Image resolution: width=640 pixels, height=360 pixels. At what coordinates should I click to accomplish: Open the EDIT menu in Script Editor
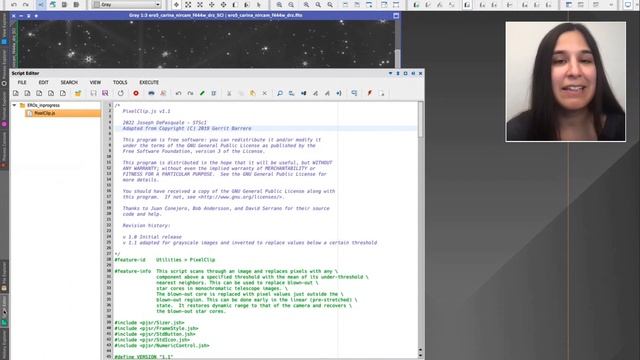[x=43, y=82]
